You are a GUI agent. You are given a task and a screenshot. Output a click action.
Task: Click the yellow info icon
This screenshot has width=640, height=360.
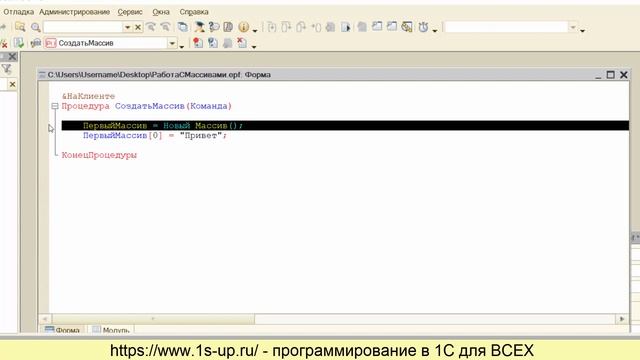click(x=244, y=27)
